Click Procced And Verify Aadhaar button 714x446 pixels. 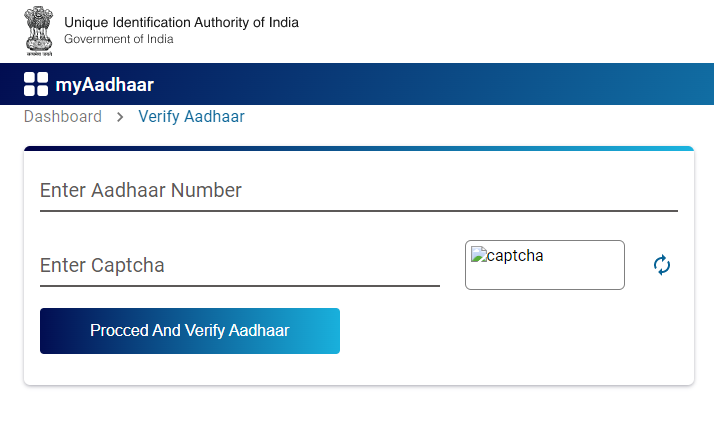tap(190, 331)
